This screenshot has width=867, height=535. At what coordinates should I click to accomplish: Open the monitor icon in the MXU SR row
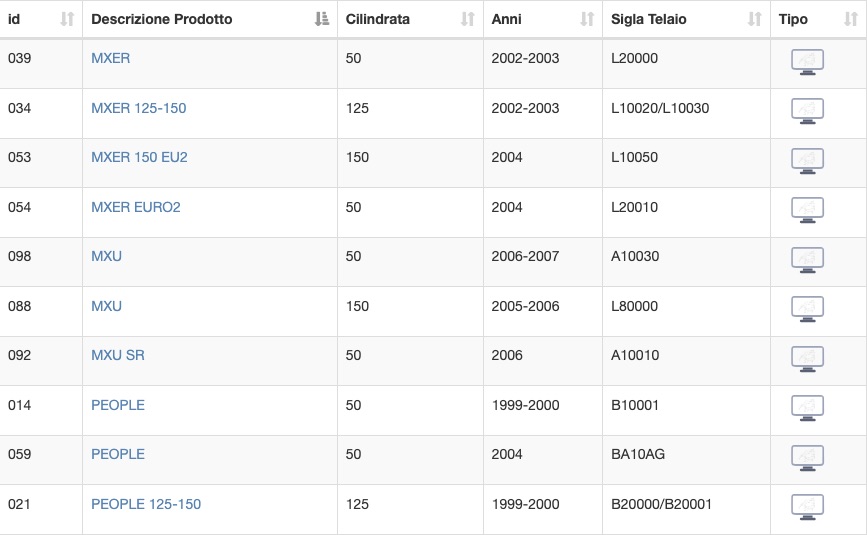pos(807,359)
